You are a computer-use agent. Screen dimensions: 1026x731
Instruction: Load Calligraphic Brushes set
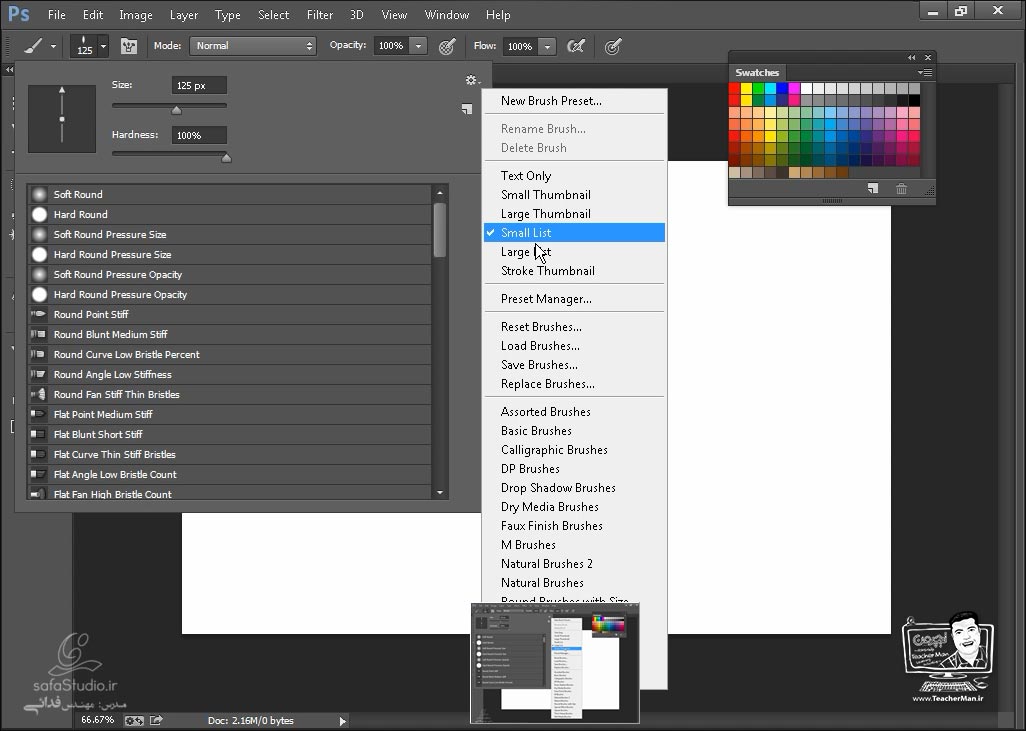click(x=575, y=450)
